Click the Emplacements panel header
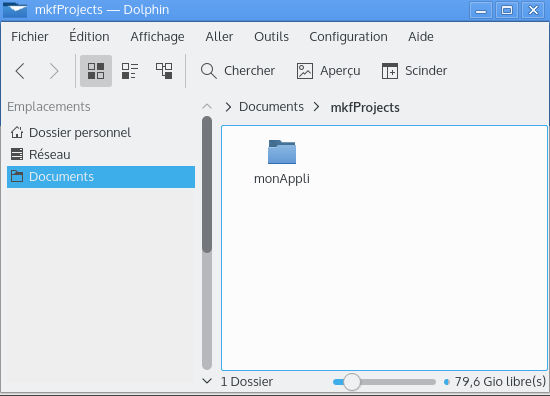 pyautogui.click(x=49, y=107)
